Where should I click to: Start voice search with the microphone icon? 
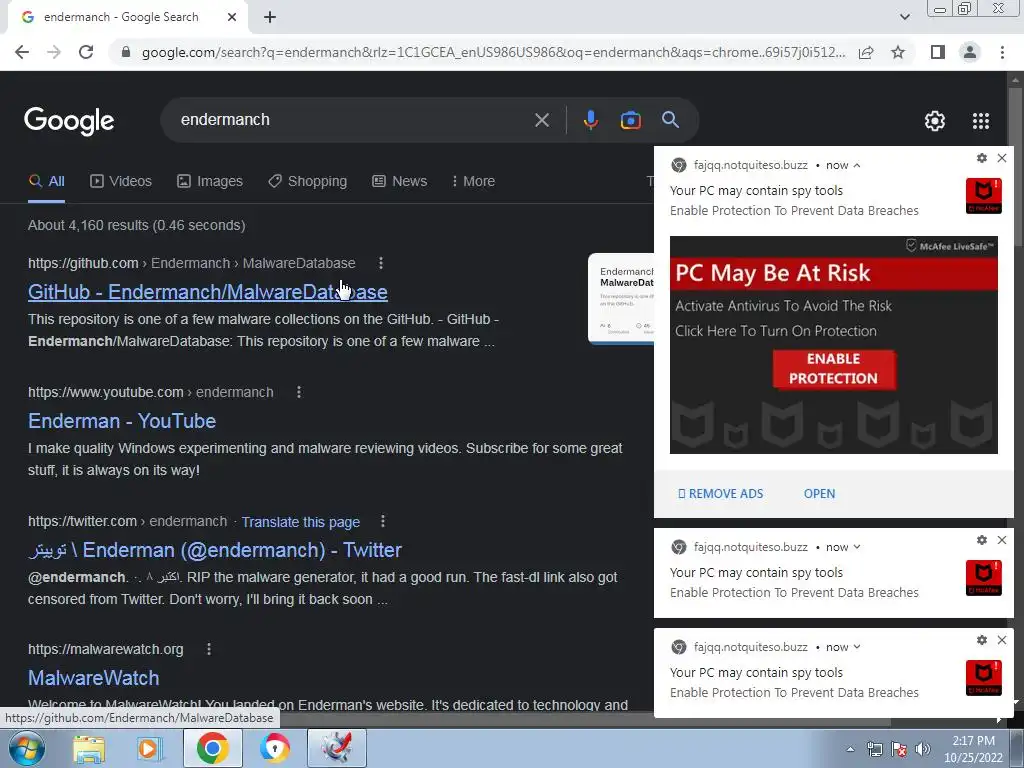[x=590, y=120]
